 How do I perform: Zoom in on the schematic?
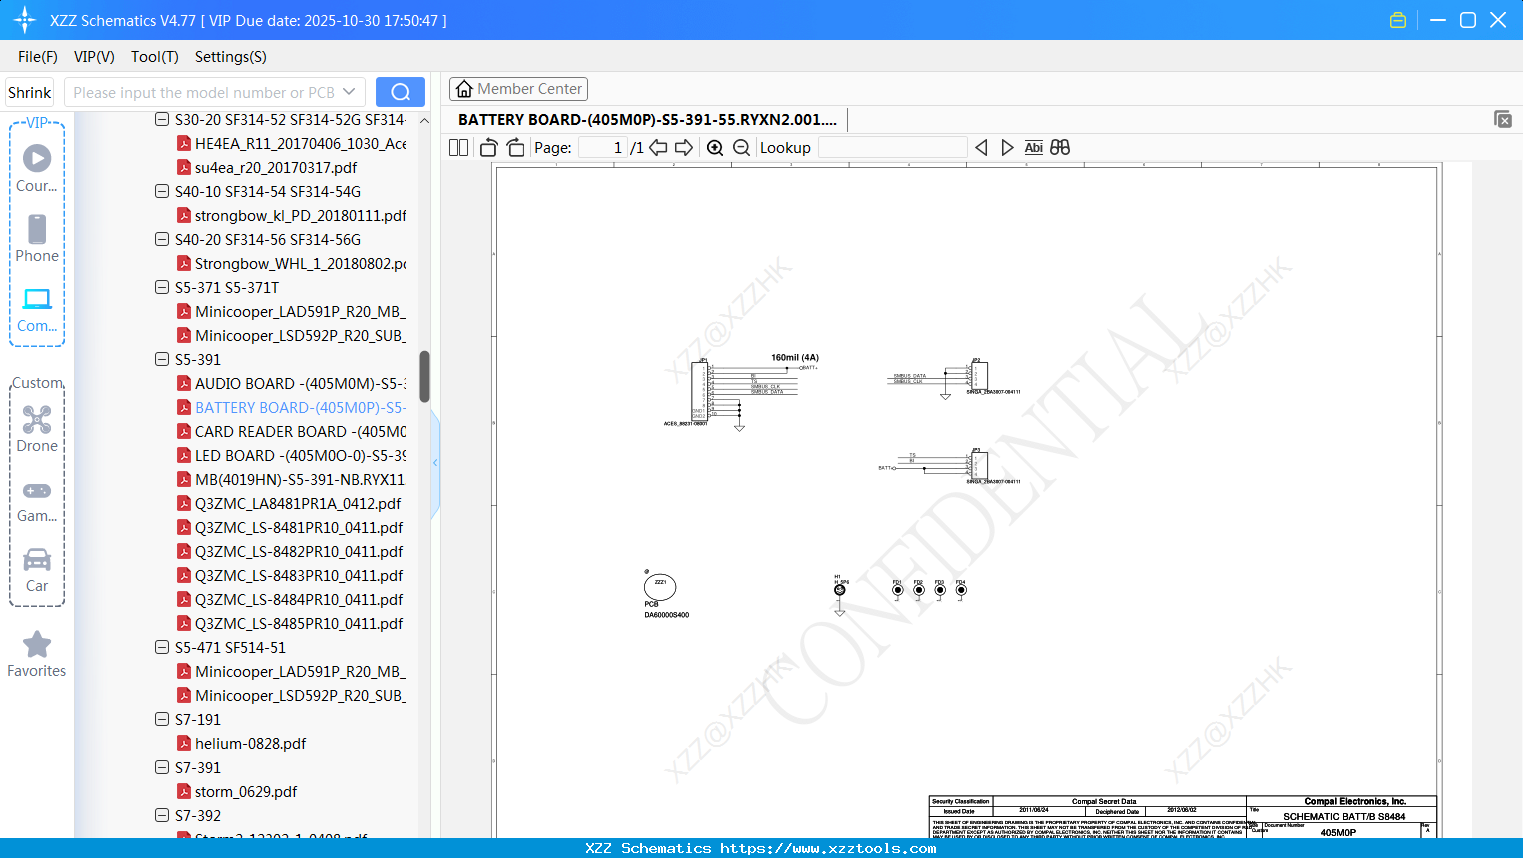coord(715,148)
